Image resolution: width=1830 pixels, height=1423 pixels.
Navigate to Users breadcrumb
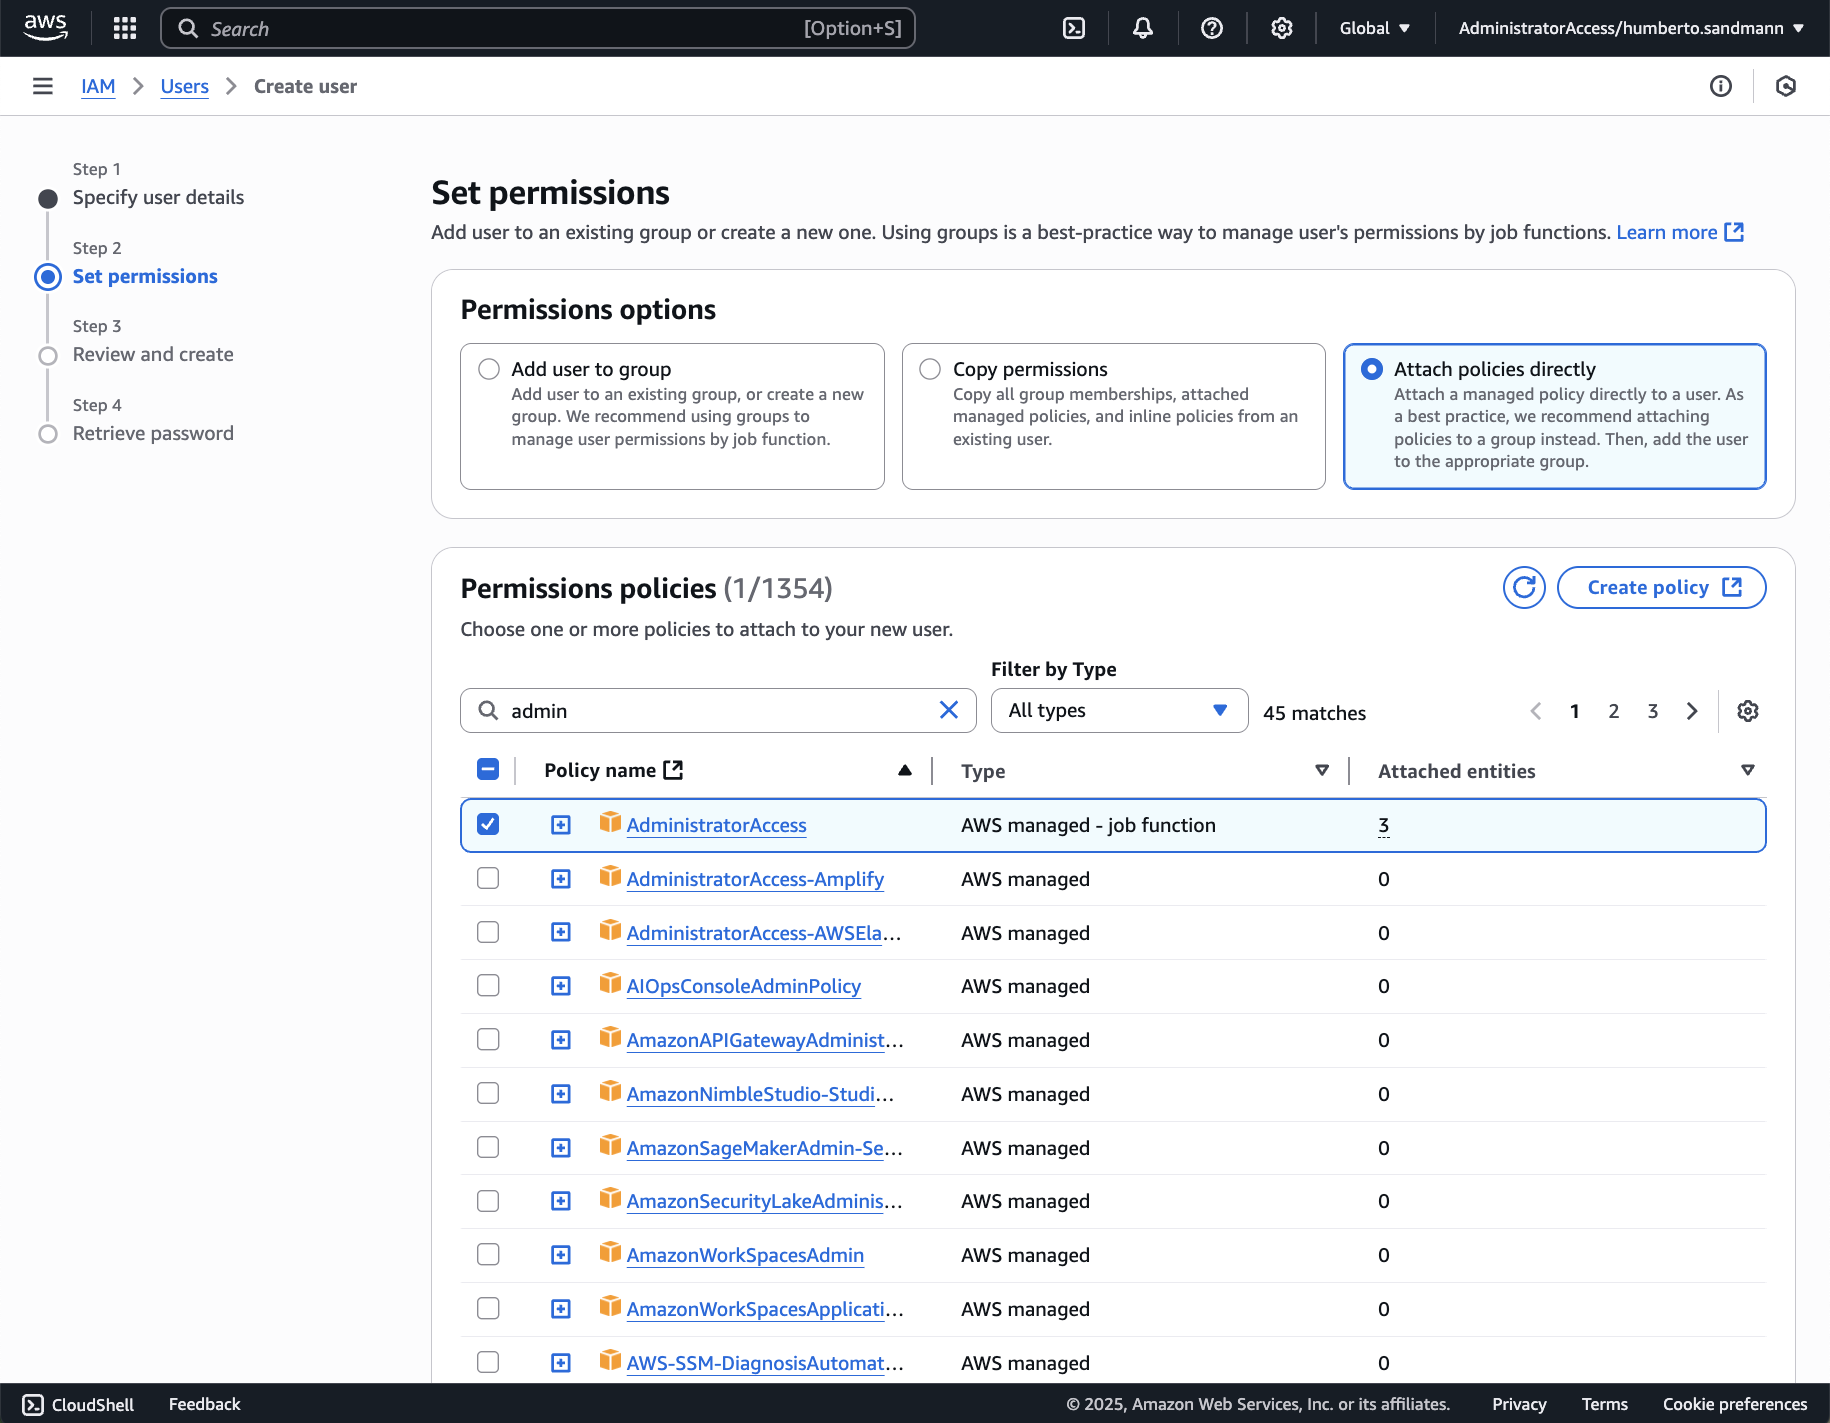point(185,86)
